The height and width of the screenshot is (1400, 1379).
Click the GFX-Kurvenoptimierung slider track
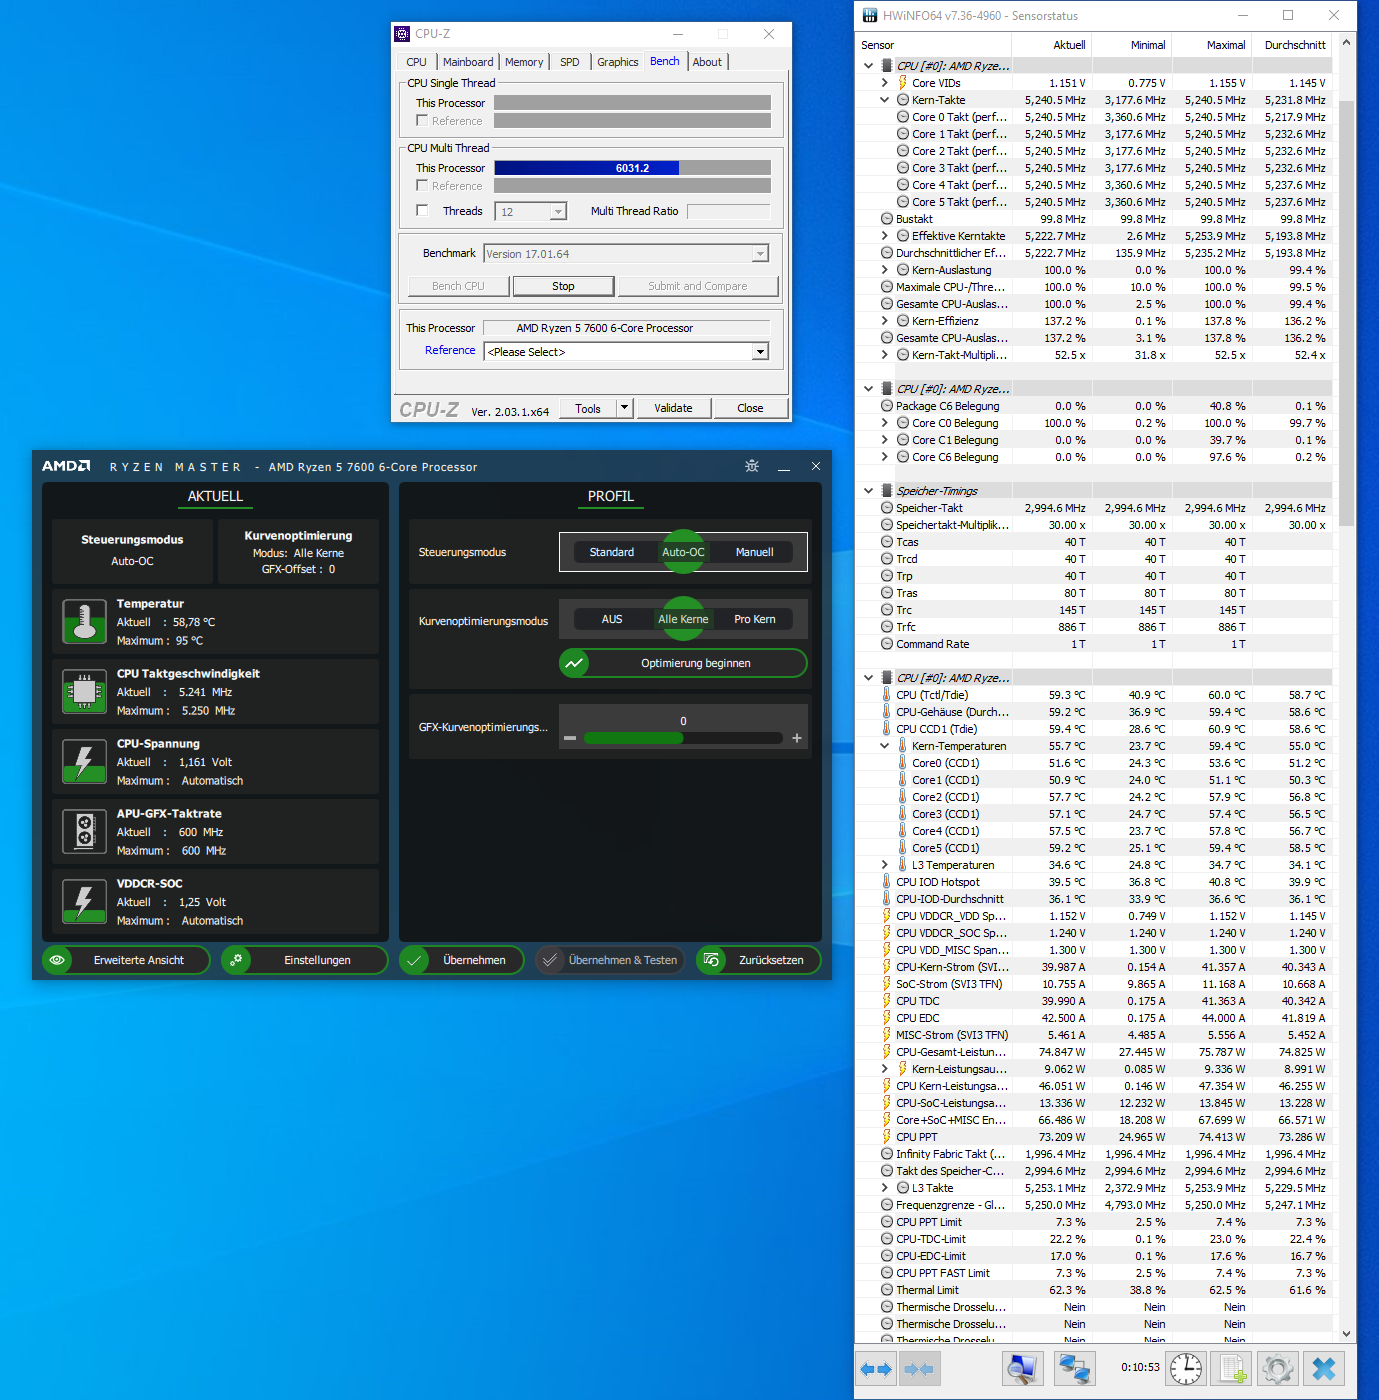coord(683,738)
